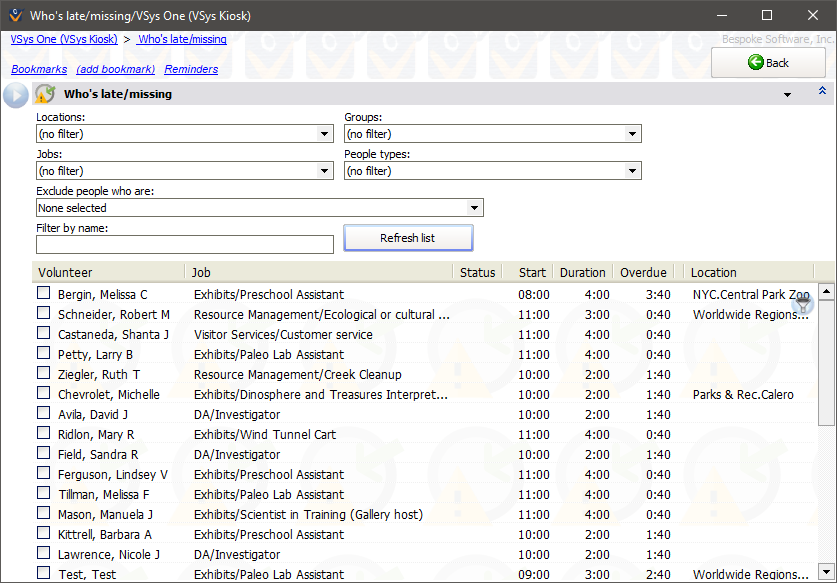Screen dimensions: 837x583
Task: Select the Chevrolet, Michelle checkbox
Action: point(44,394)
